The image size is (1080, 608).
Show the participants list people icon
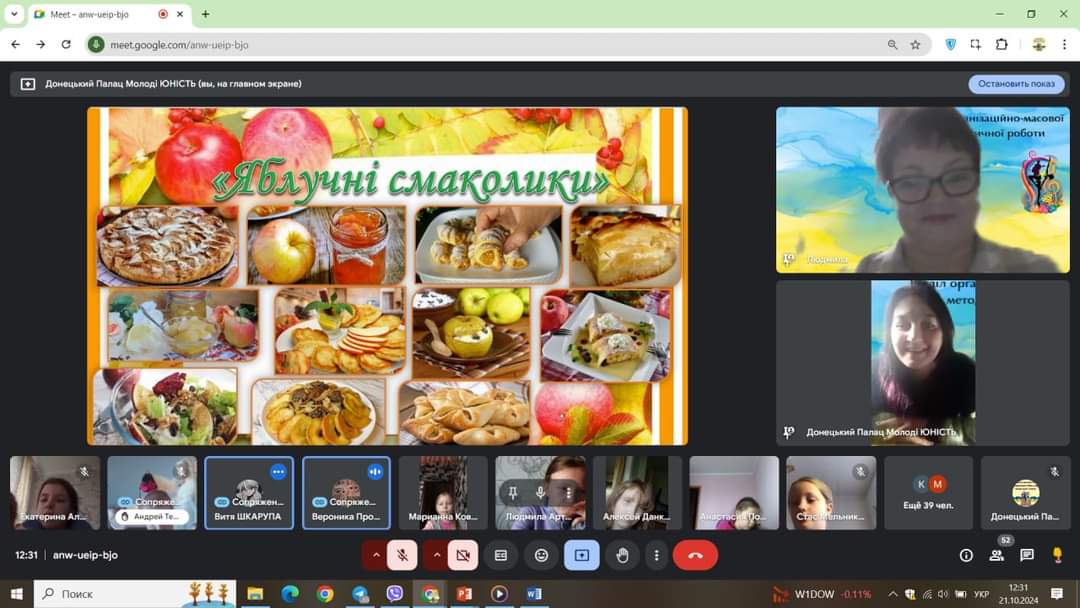[997, 555]
